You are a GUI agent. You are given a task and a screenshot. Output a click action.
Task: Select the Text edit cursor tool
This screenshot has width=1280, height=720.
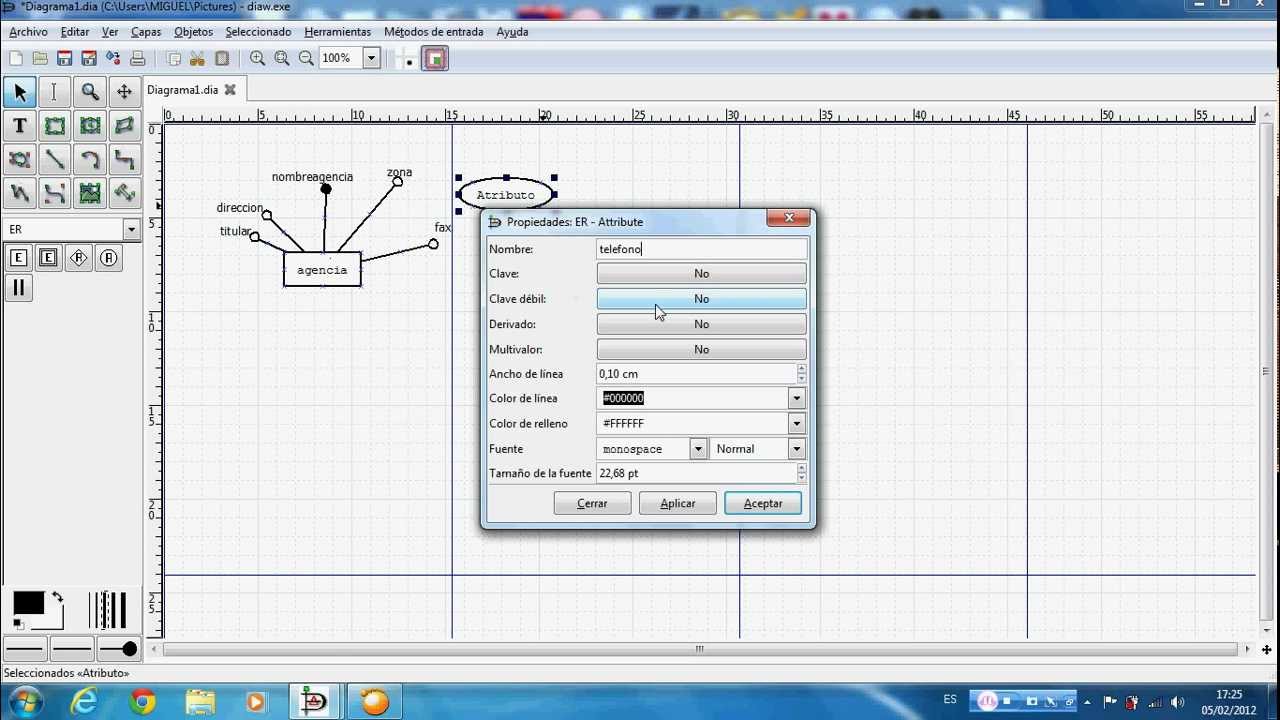tap(55, 92)
